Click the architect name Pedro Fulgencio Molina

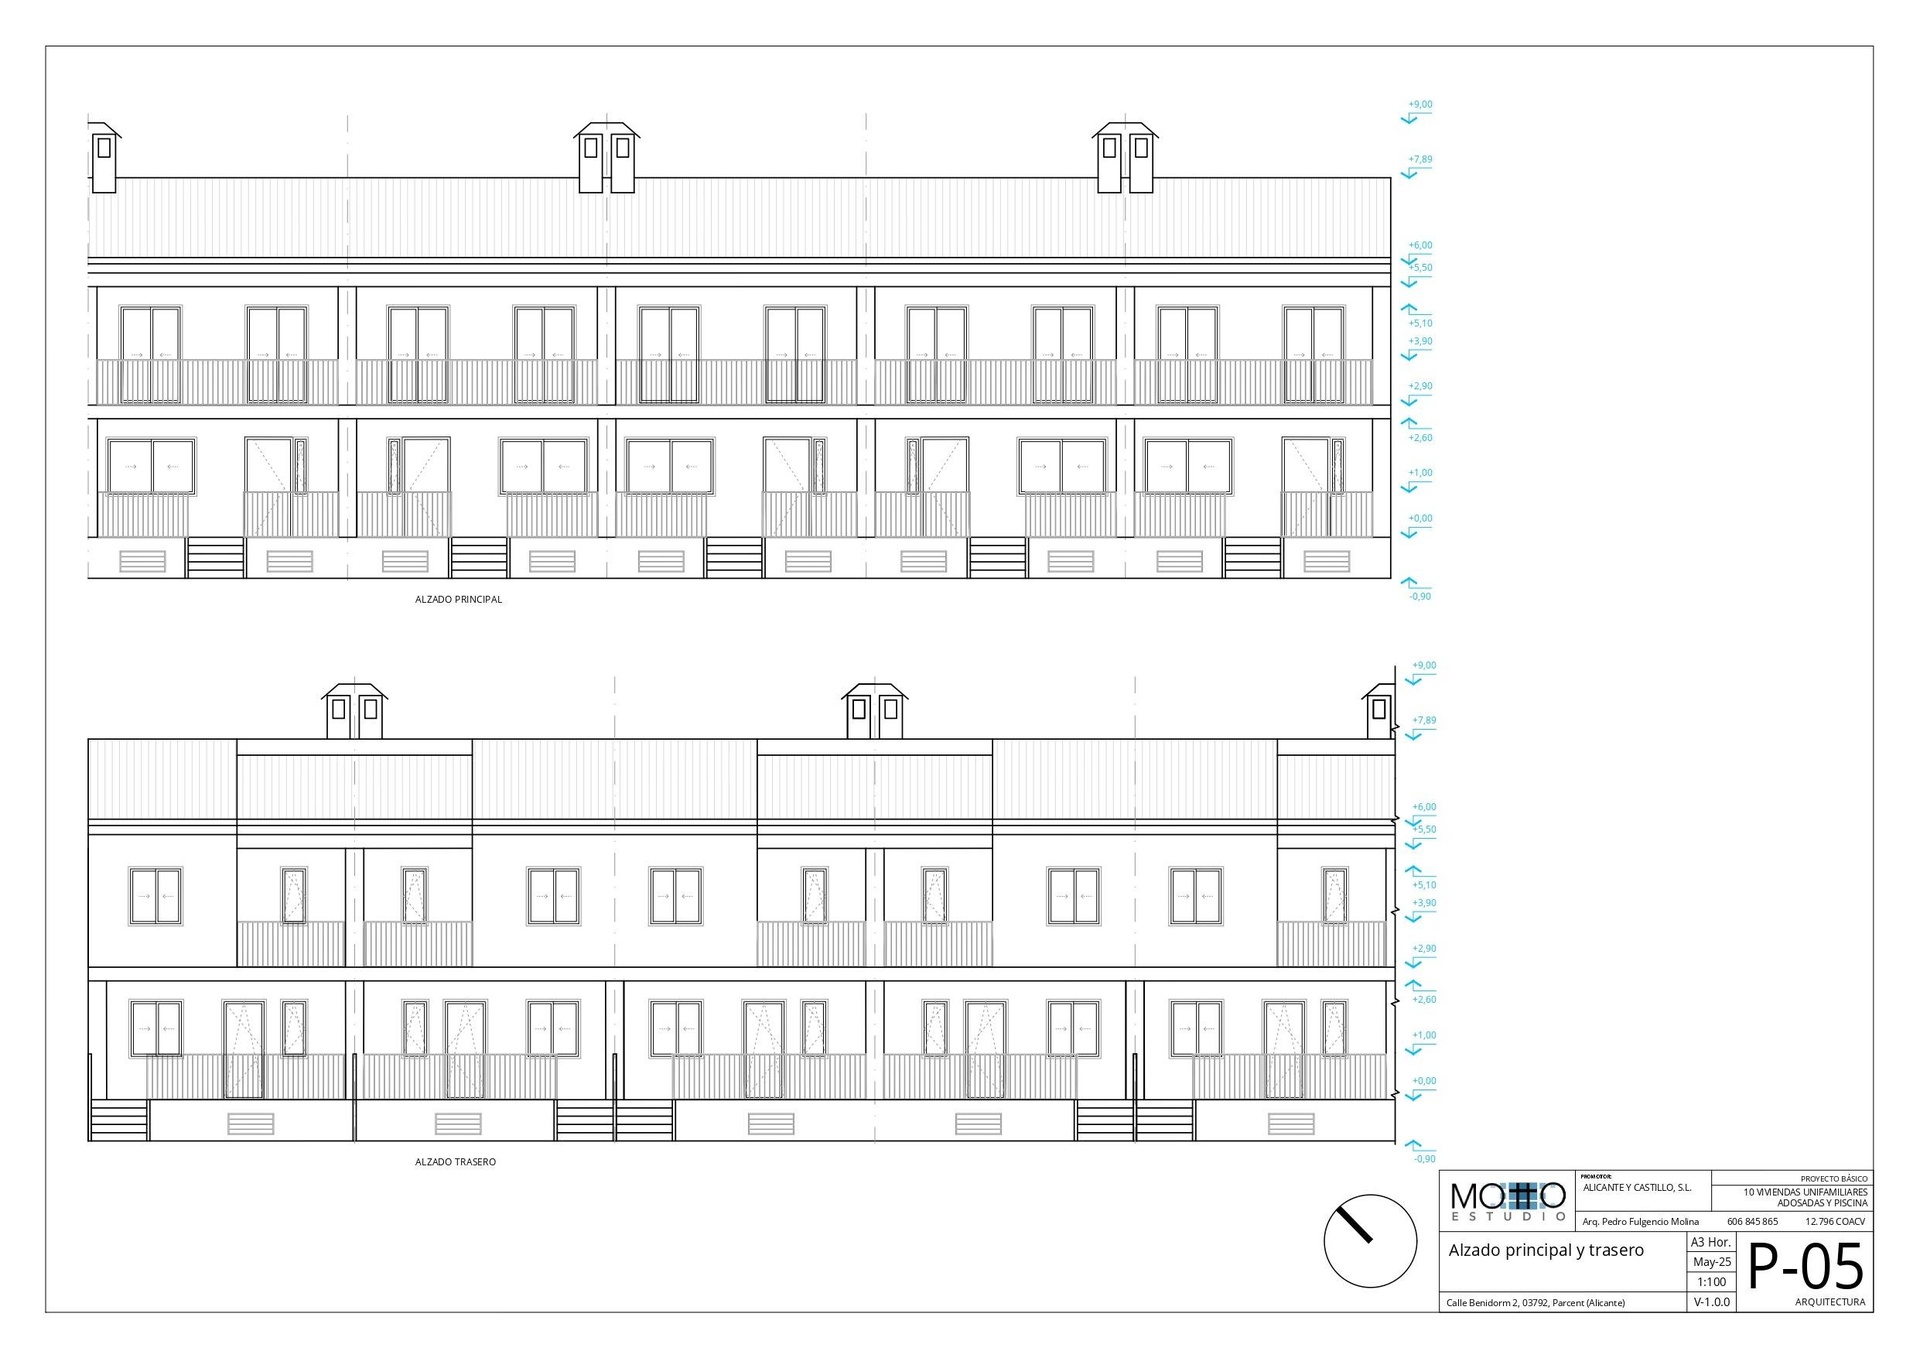(x=1640, y=1222)
